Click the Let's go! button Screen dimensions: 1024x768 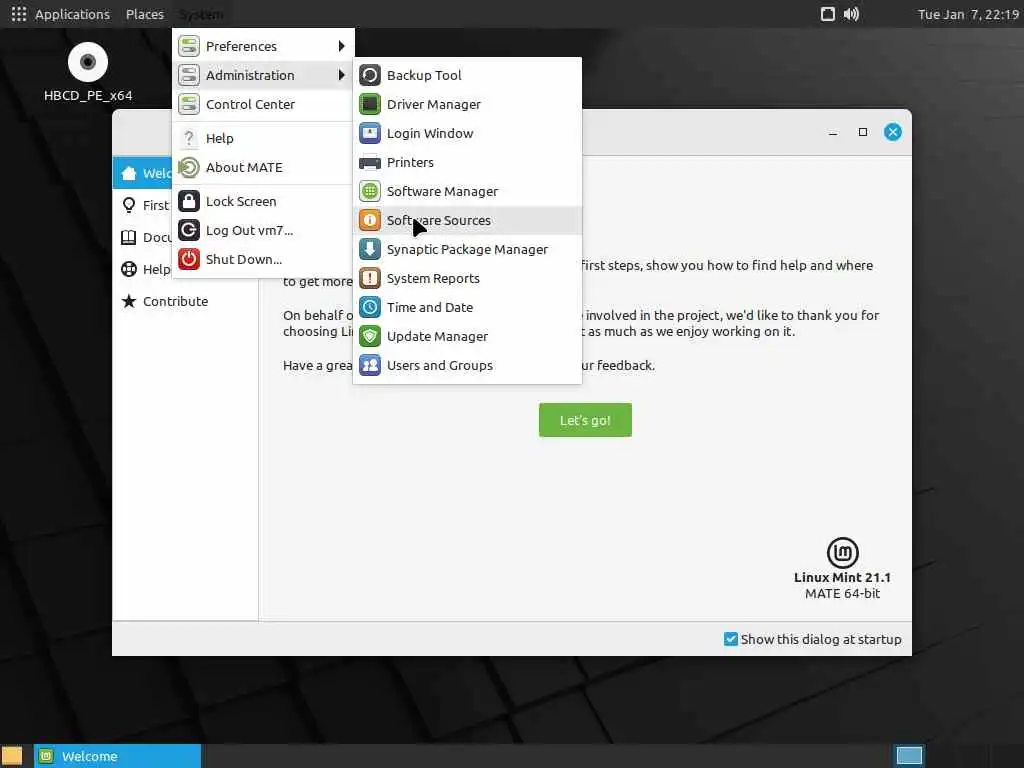(585, 420)
